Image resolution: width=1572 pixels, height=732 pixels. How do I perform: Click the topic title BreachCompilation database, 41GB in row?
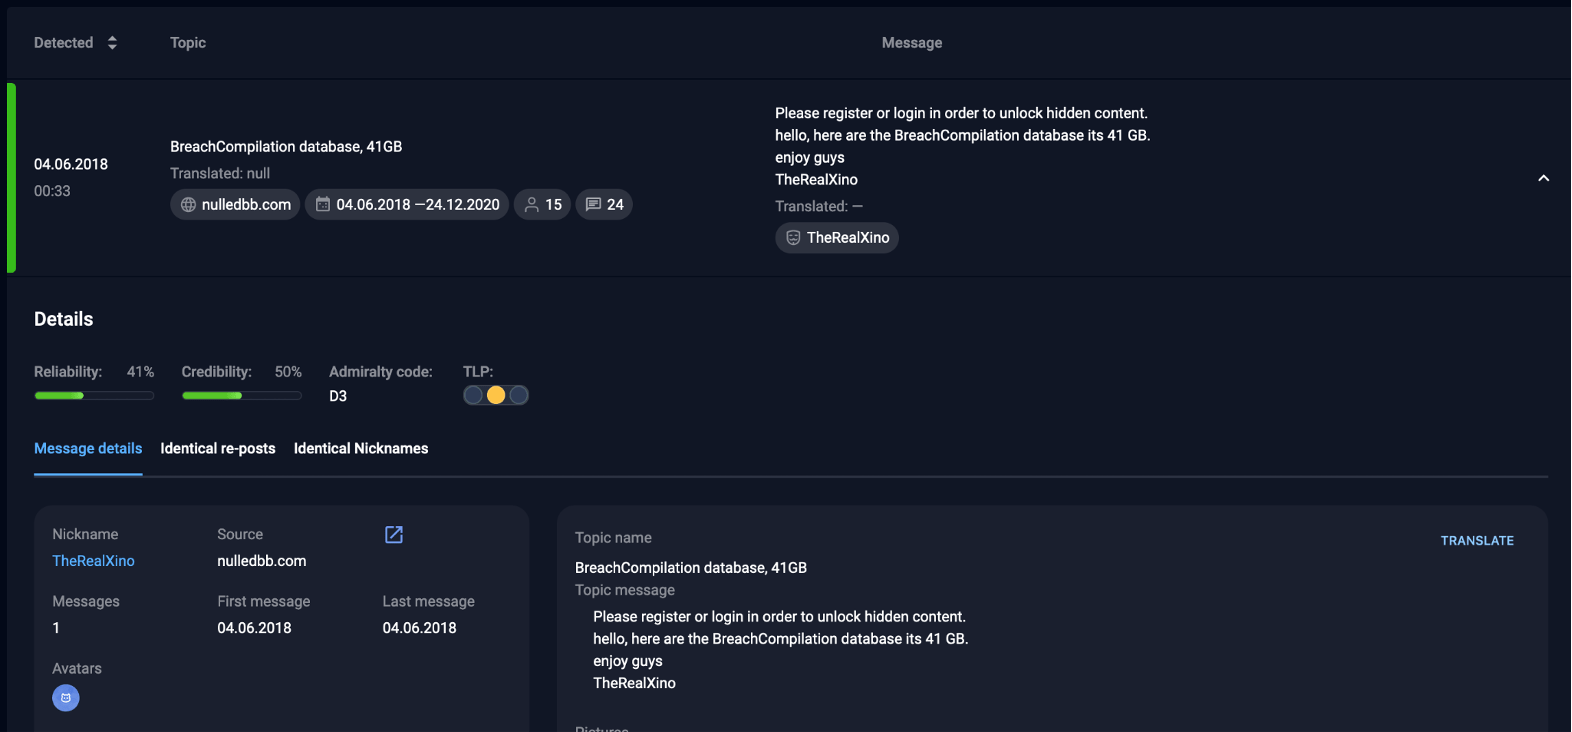point(286,147)
